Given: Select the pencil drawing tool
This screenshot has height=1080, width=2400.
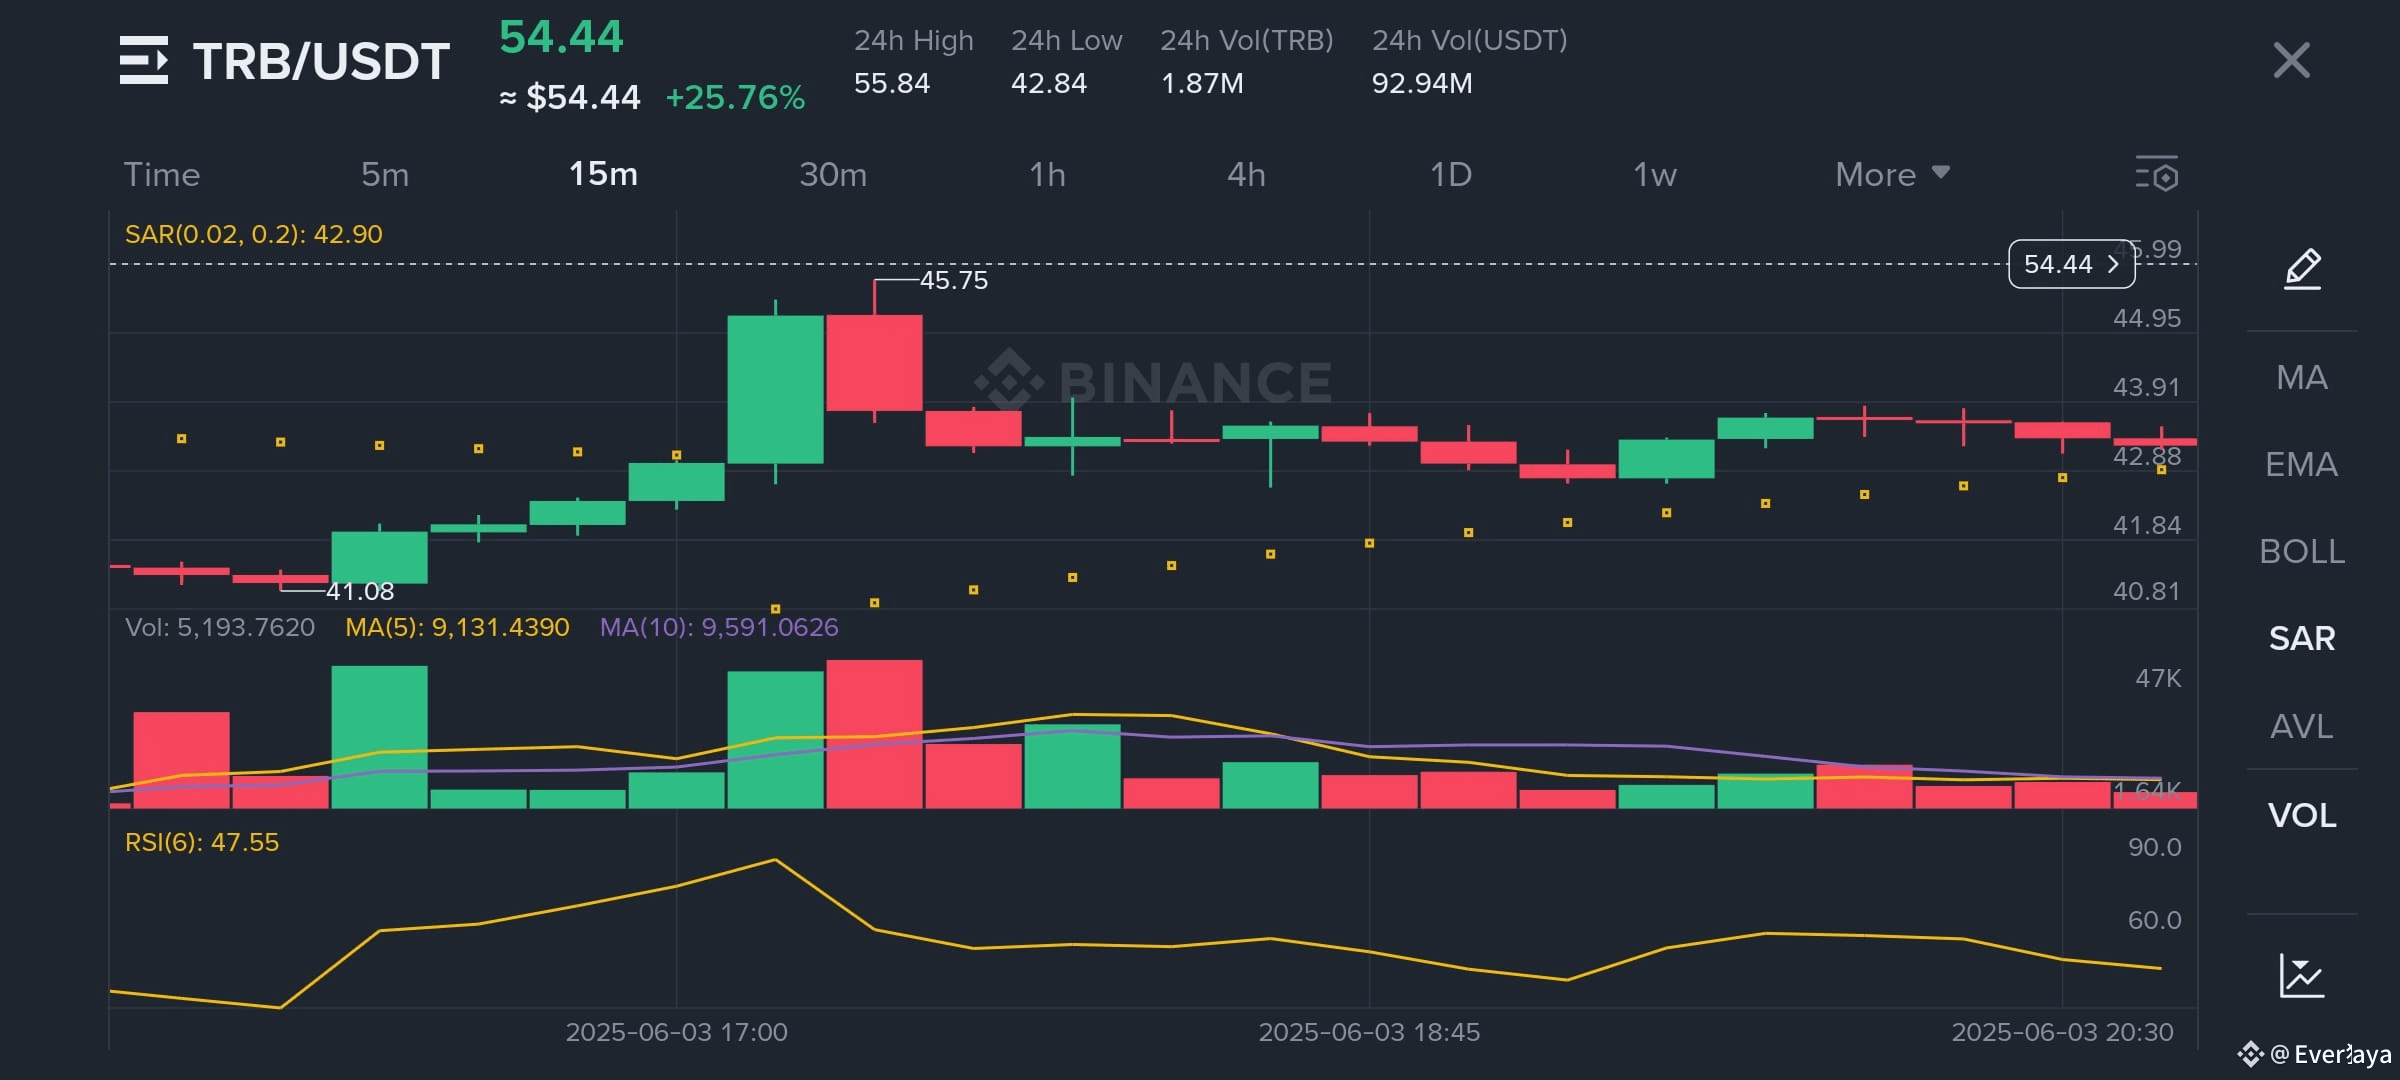Looking at the screenshot, I should point(2302,268).
